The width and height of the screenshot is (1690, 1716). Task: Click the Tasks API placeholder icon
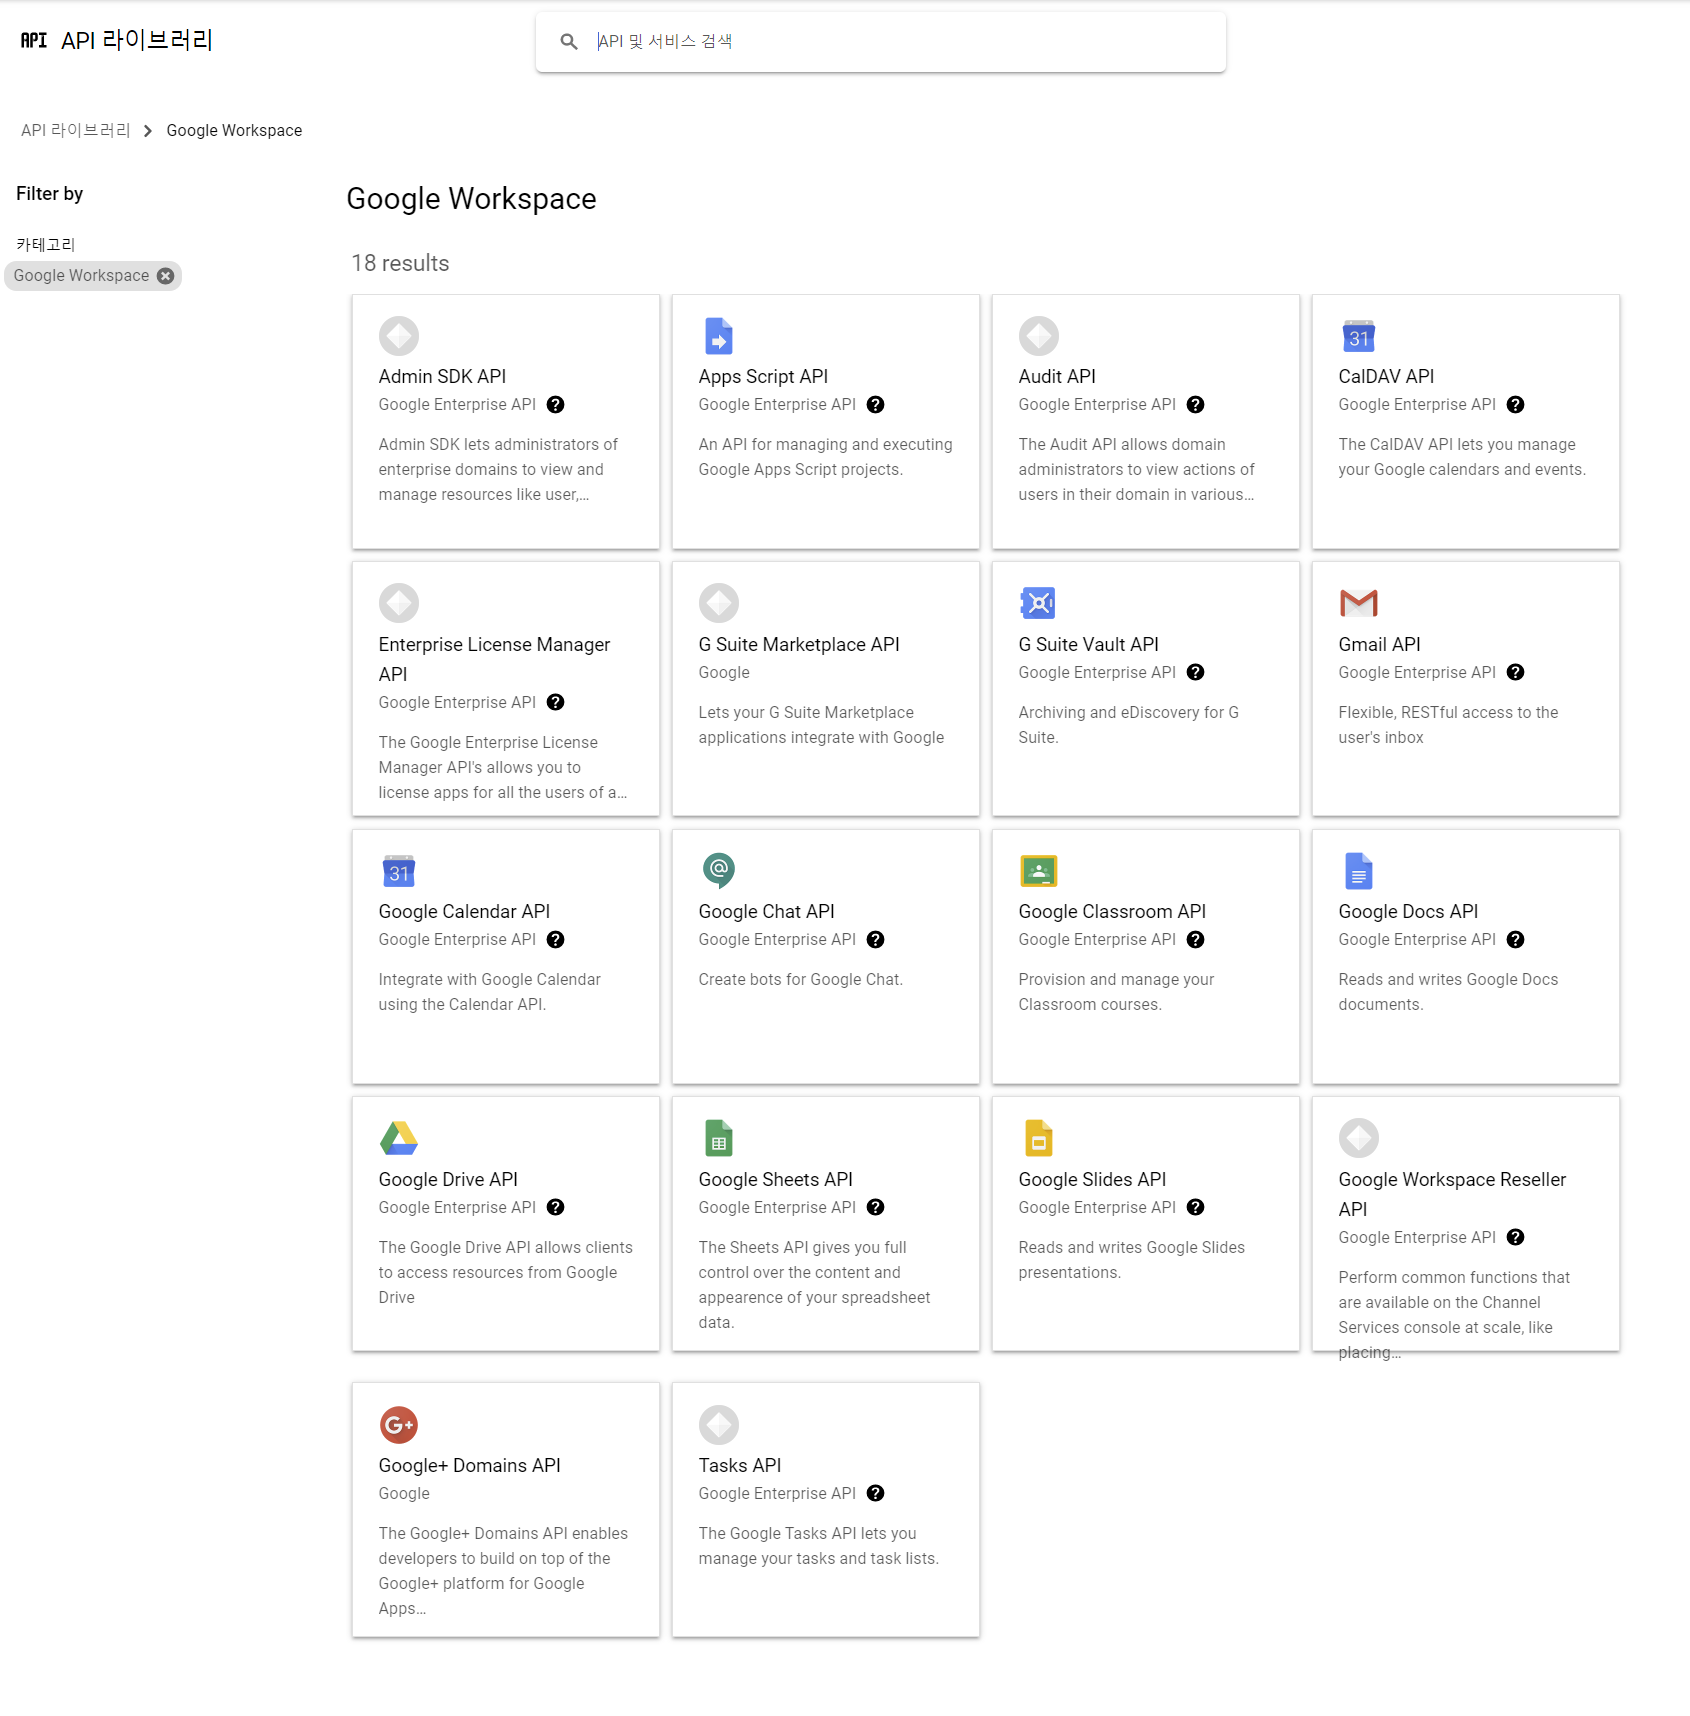coord(718,1425)
